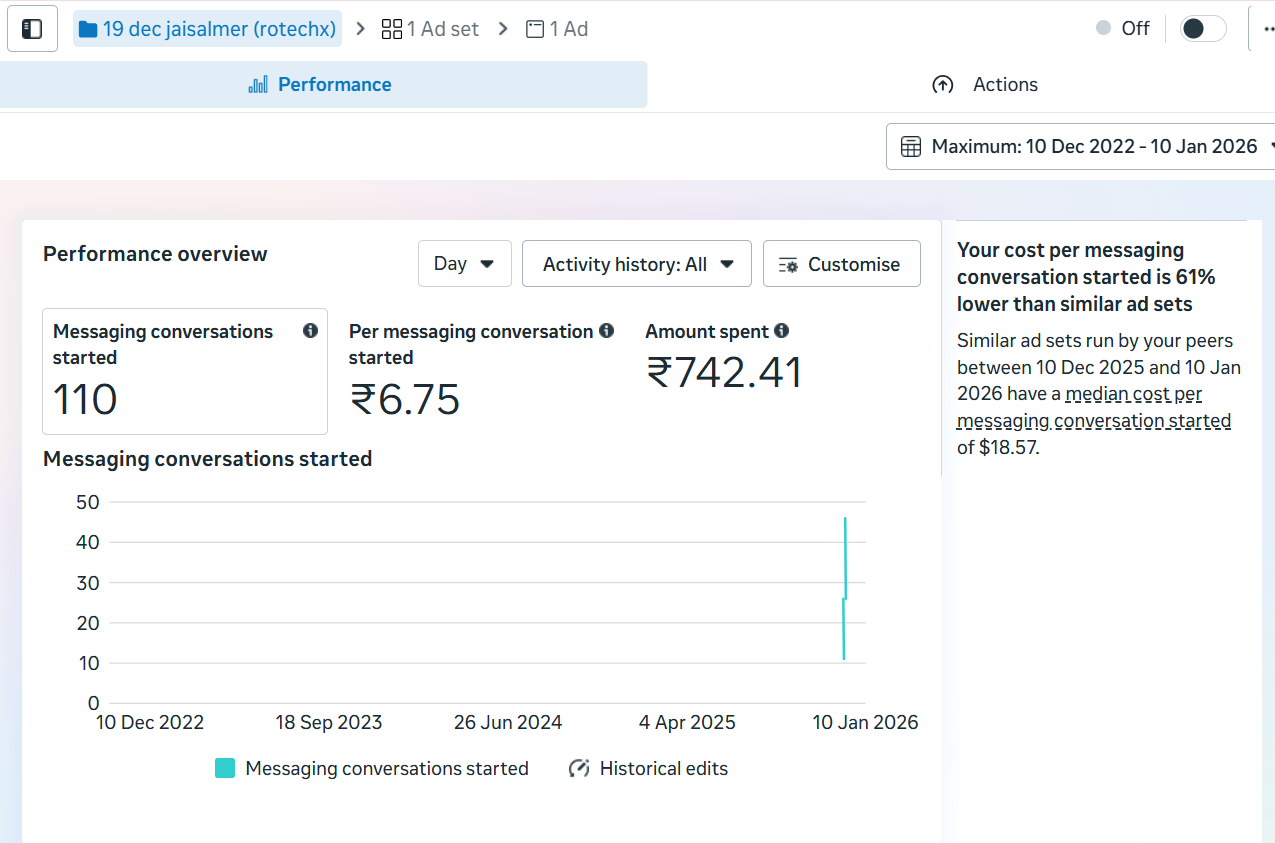Click the 26 Jun 2024 axis label

[x=508, y=722]
